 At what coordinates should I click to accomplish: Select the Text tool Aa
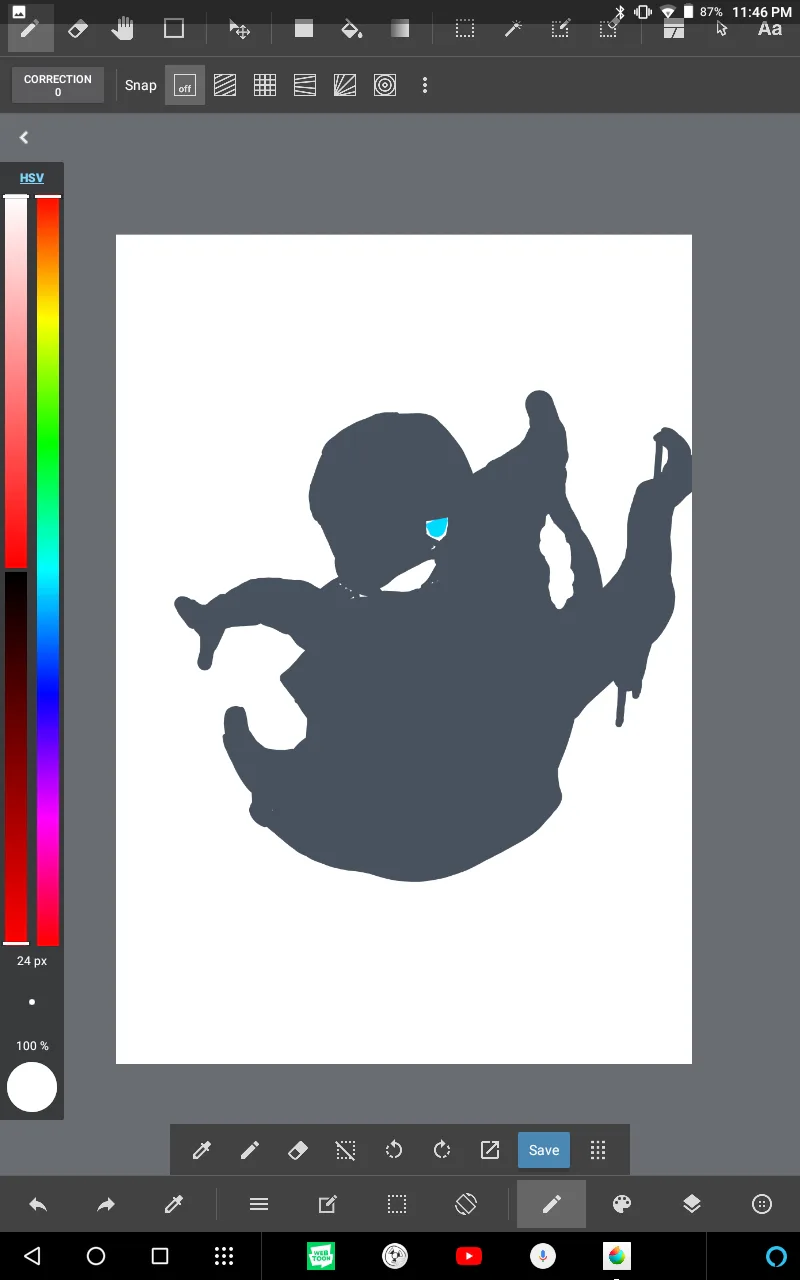[x=770, y=29]
